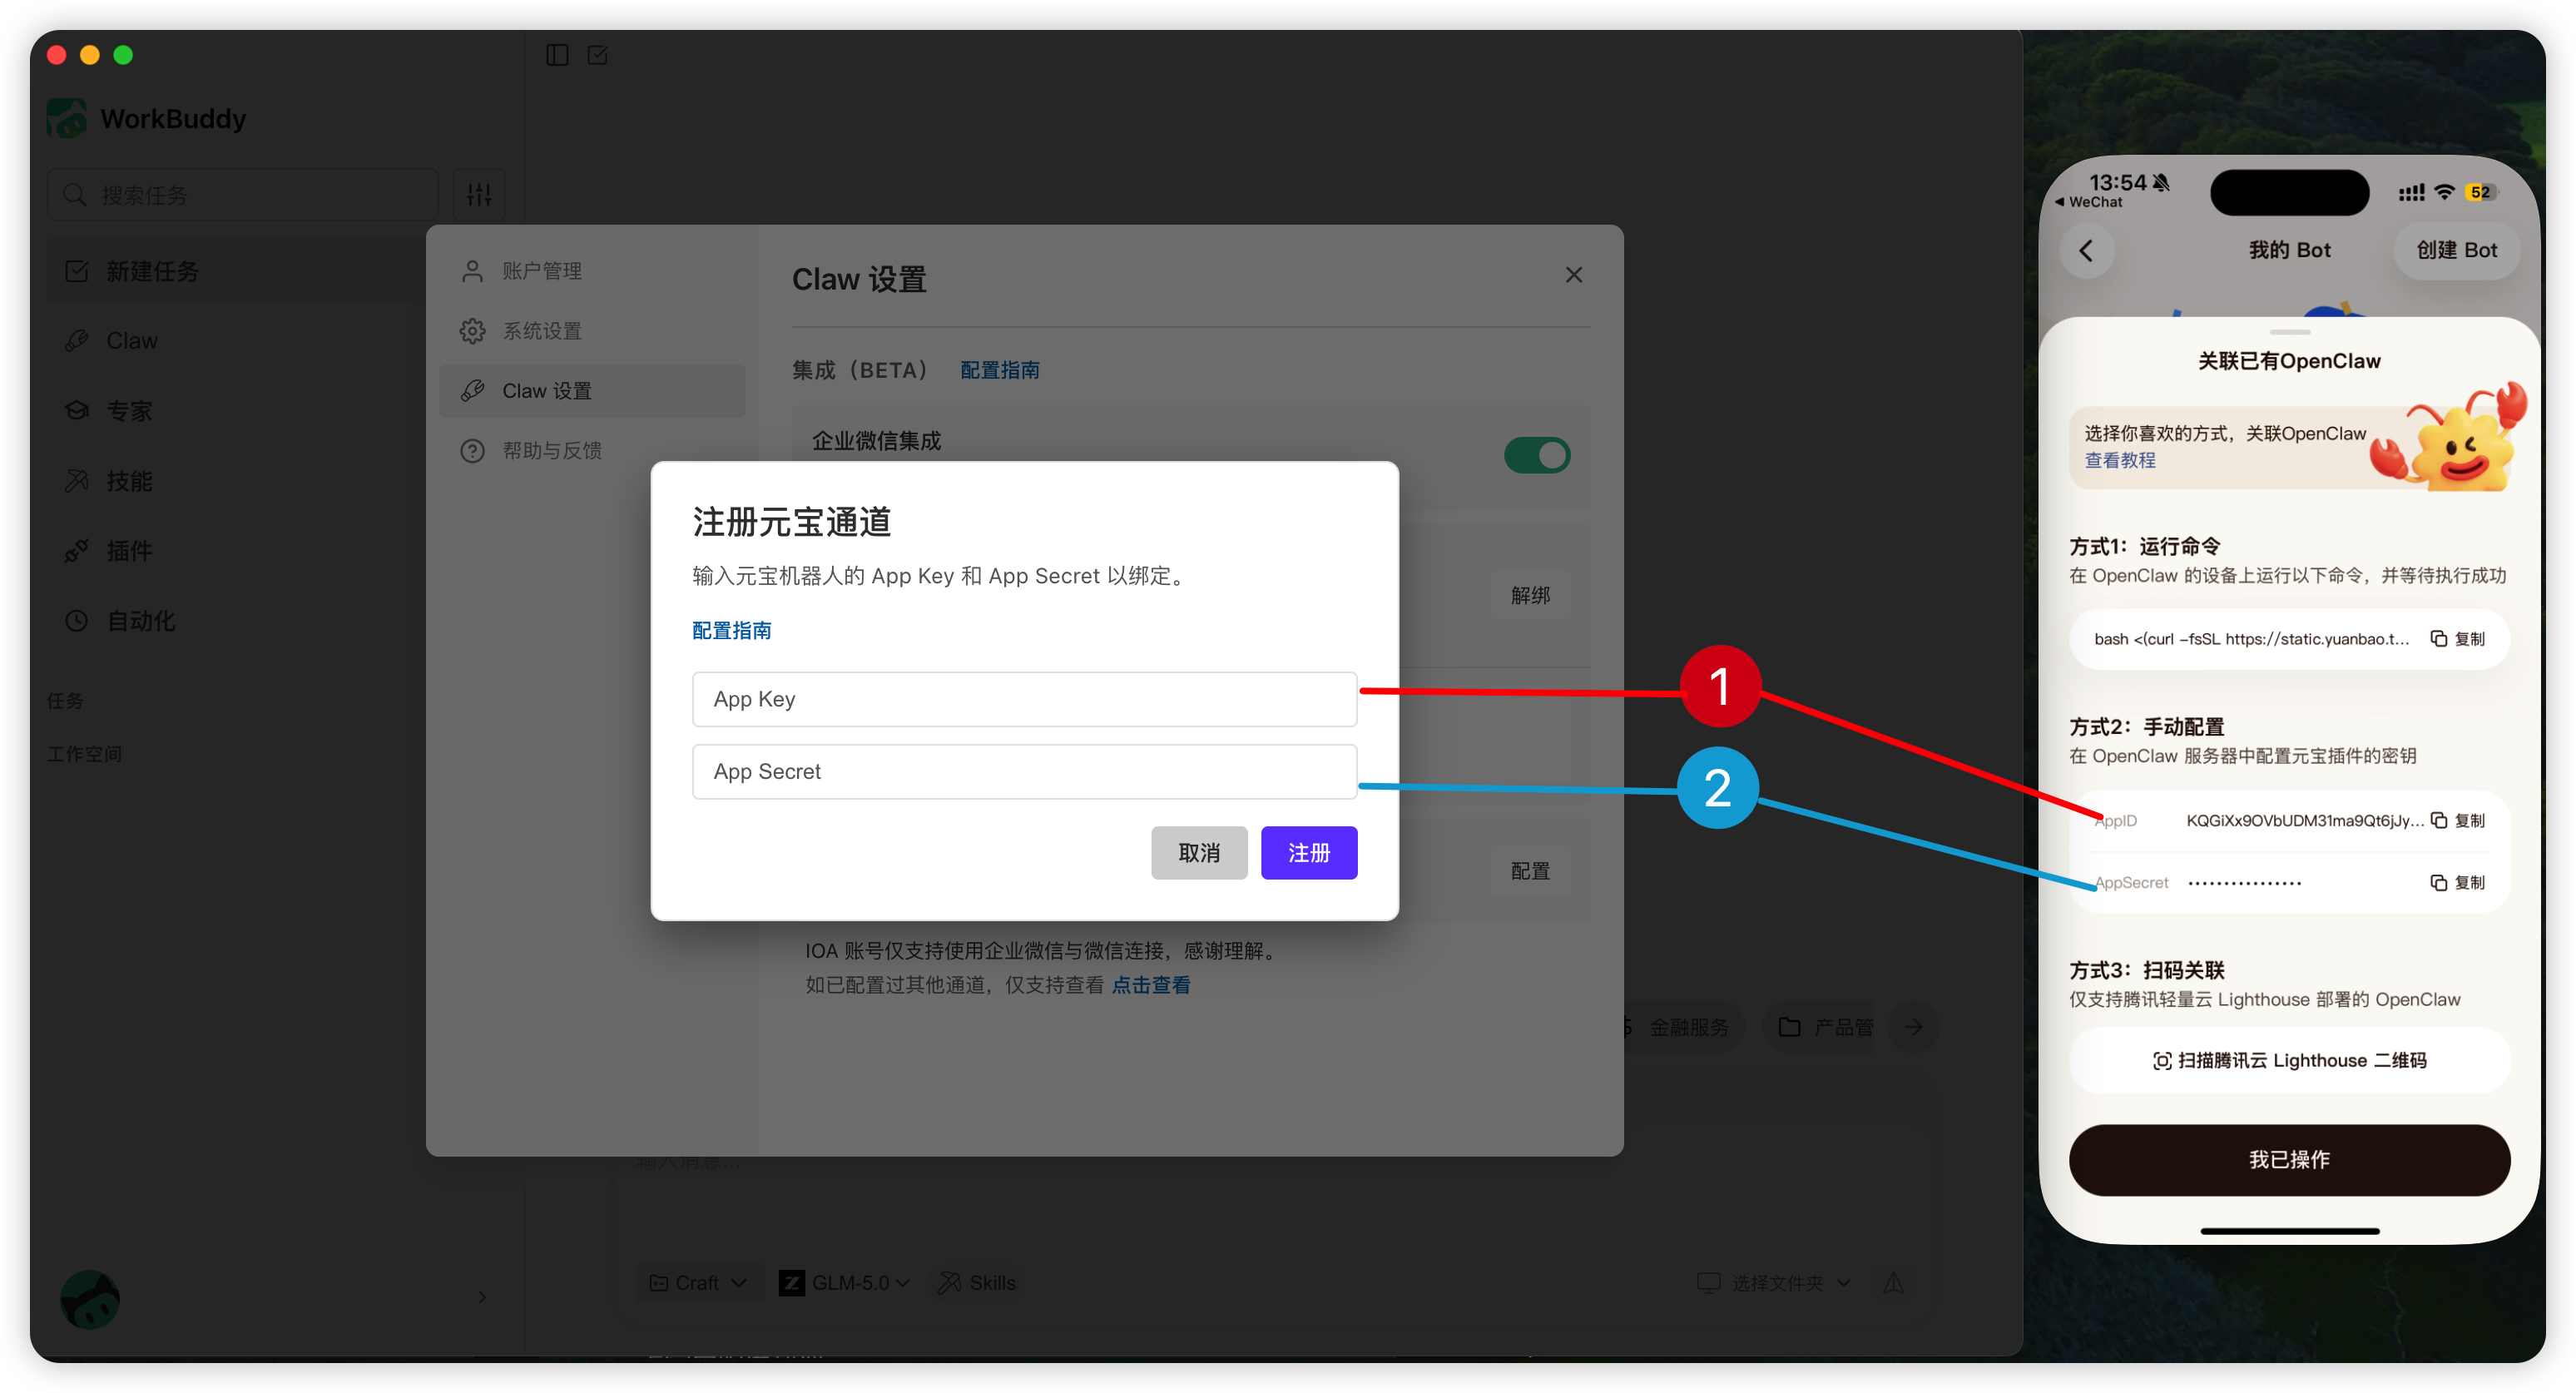Open the filter sliders icon beside search
The width and height of the screenshot is (2576, 1393).
pyautogui.click(x=479, y=195)
